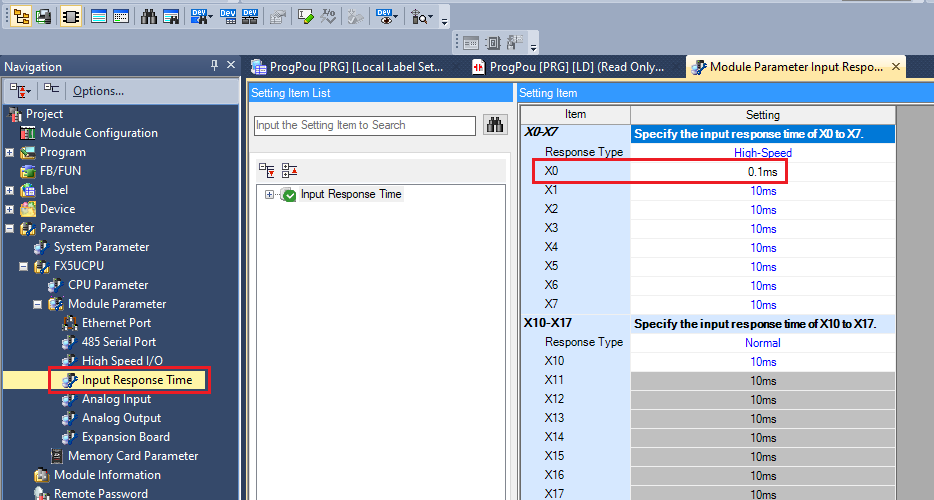The height and width of the screenshot is (500, 934).
Task: Select Module Configuration in tree
Action: click(98, 133)
